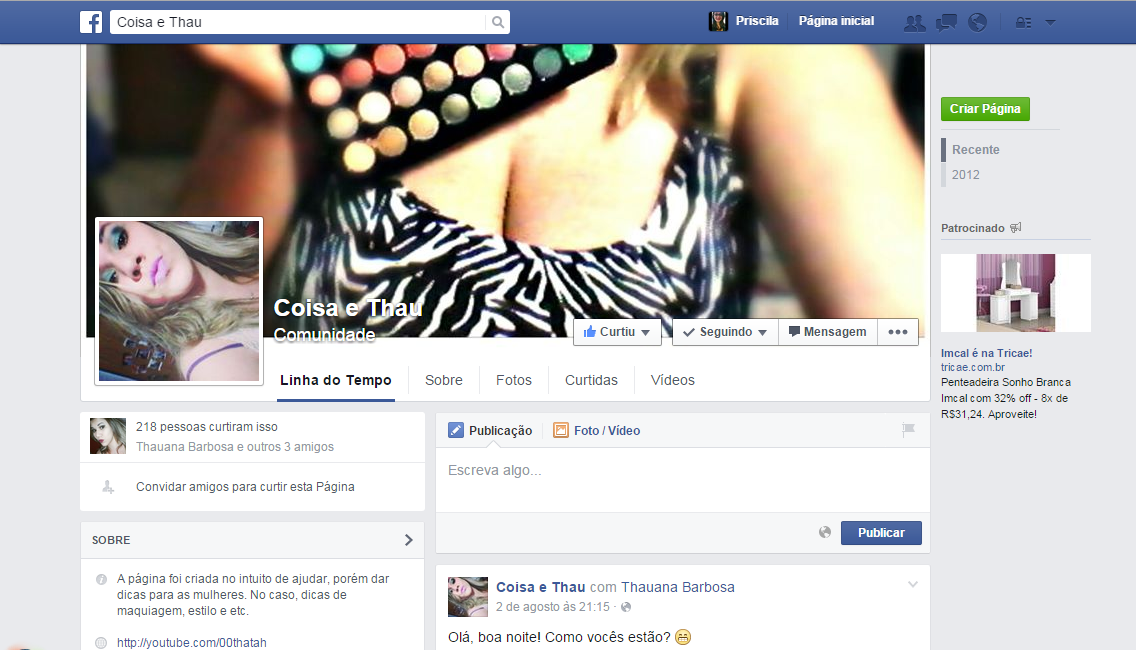Switch to the Curtidas tab

click(591, 380)
